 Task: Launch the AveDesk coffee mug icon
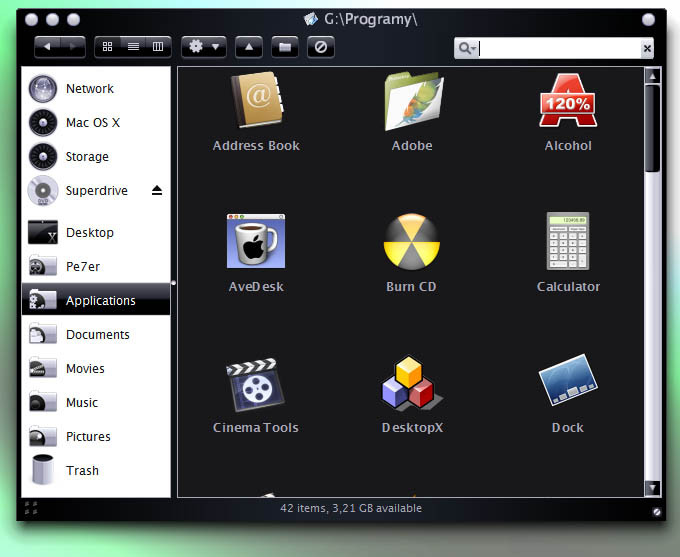tap(256, 241)
